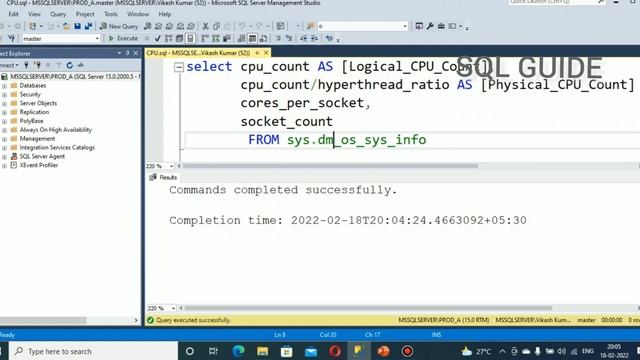Open the Project menu
This screenshot has width=640, height=360.
(x=85, y=14)
